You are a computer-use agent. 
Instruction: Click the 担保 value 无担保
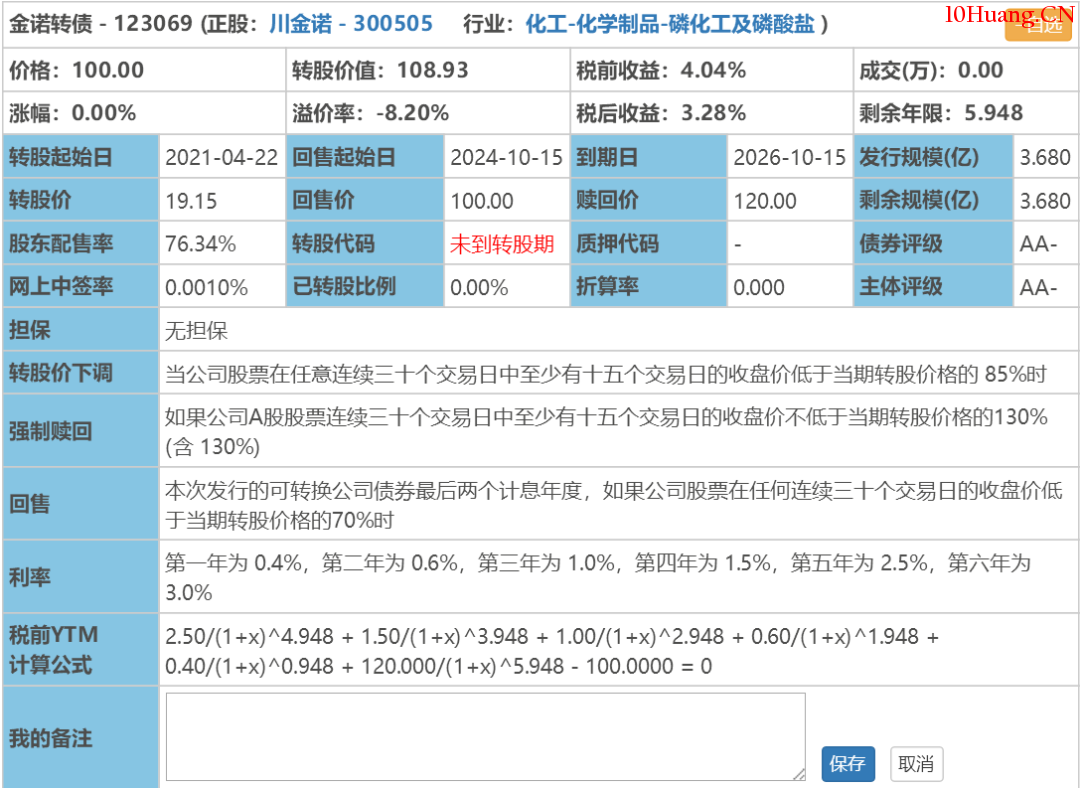(x=196, y=331)
